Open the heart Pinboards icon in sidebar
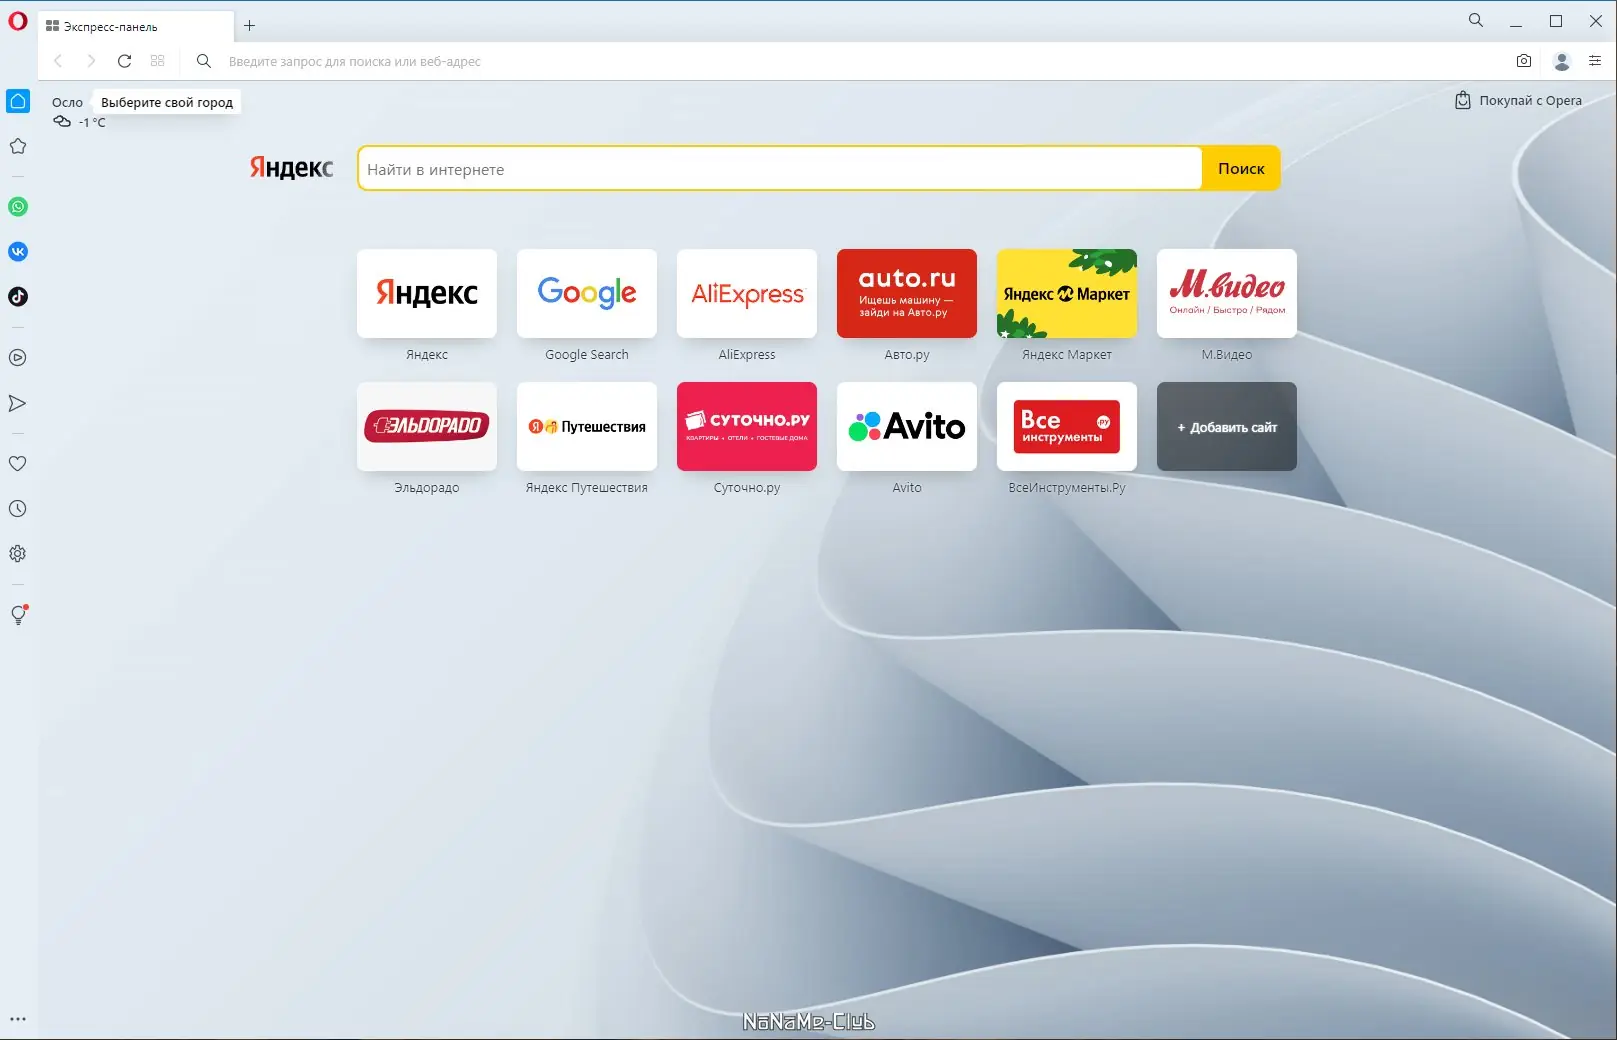The image size is (1617, 1040). coord(18,464)
